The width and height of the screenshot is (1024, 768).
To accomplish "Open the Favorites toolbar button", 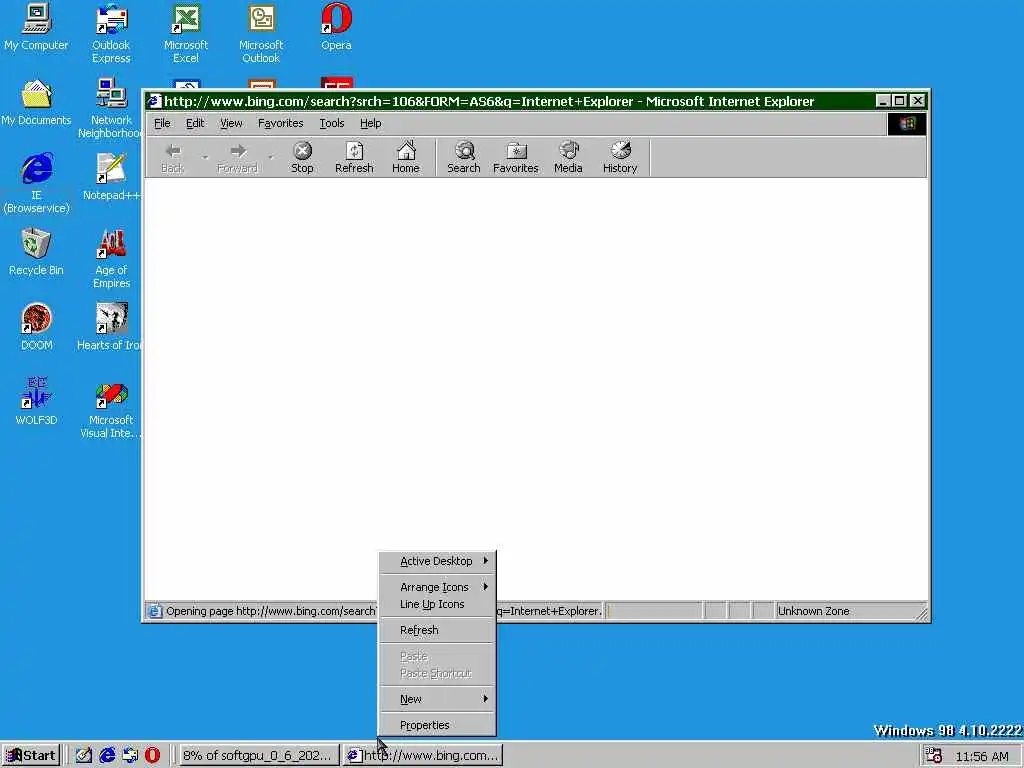I will click(515, 157).
